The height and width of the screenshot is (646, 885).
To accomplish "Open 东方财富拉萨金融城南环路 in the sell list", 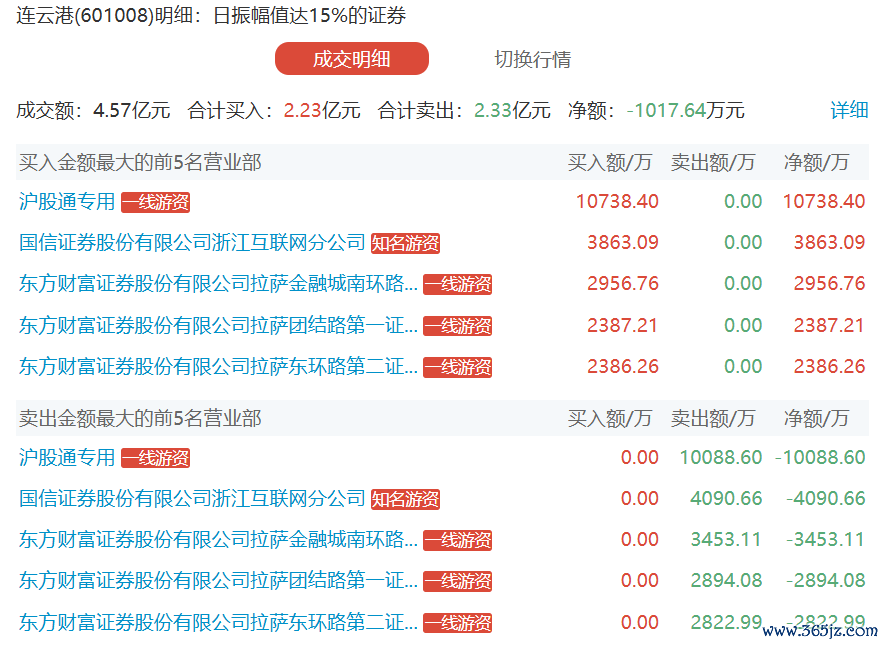I will click(218, 540).
